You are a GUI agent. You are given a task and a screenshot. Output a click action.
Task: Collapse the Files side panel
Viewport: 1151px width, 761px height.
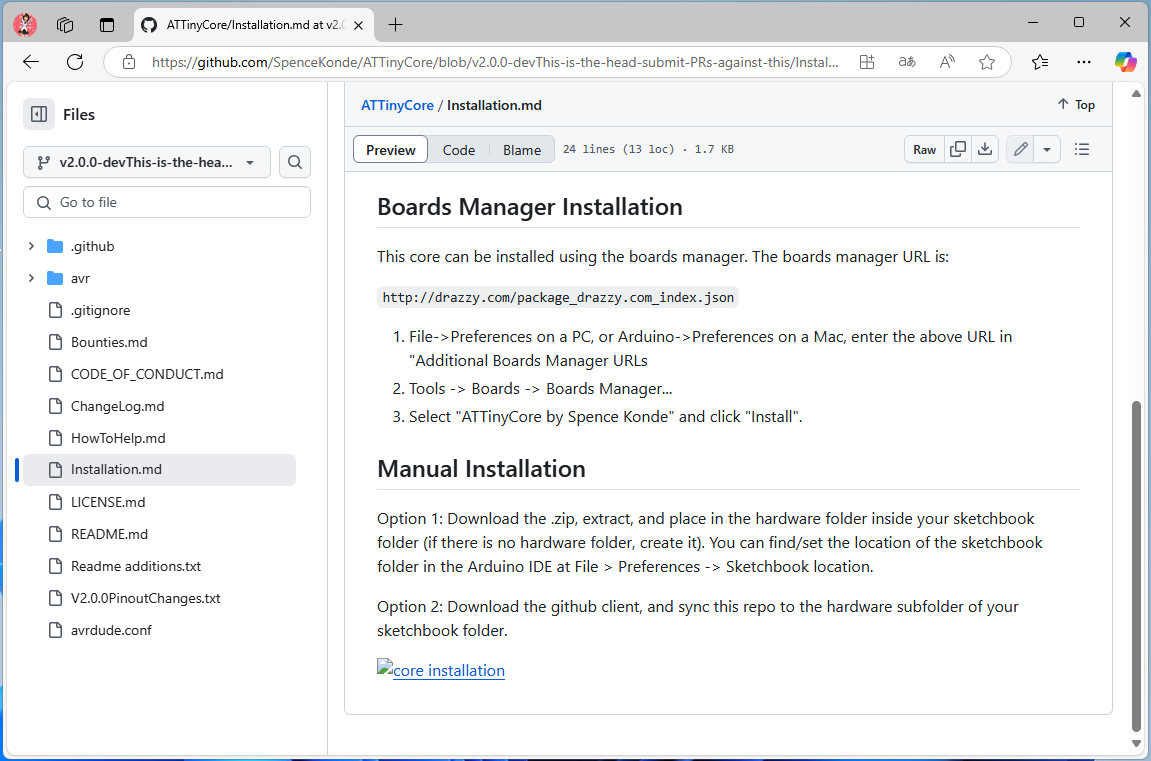point(39,114)
